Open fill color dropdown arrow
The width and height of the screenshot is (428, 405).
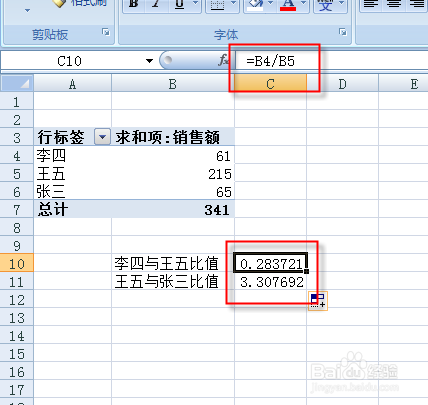click(271, 3)
